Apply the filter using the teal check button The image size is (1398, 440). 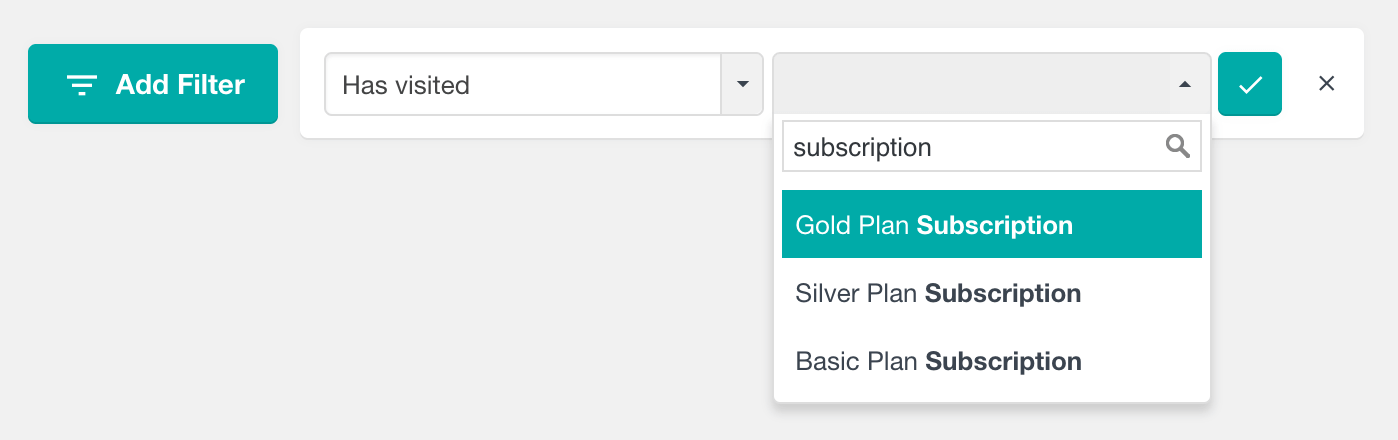[x=1250, y=84]
